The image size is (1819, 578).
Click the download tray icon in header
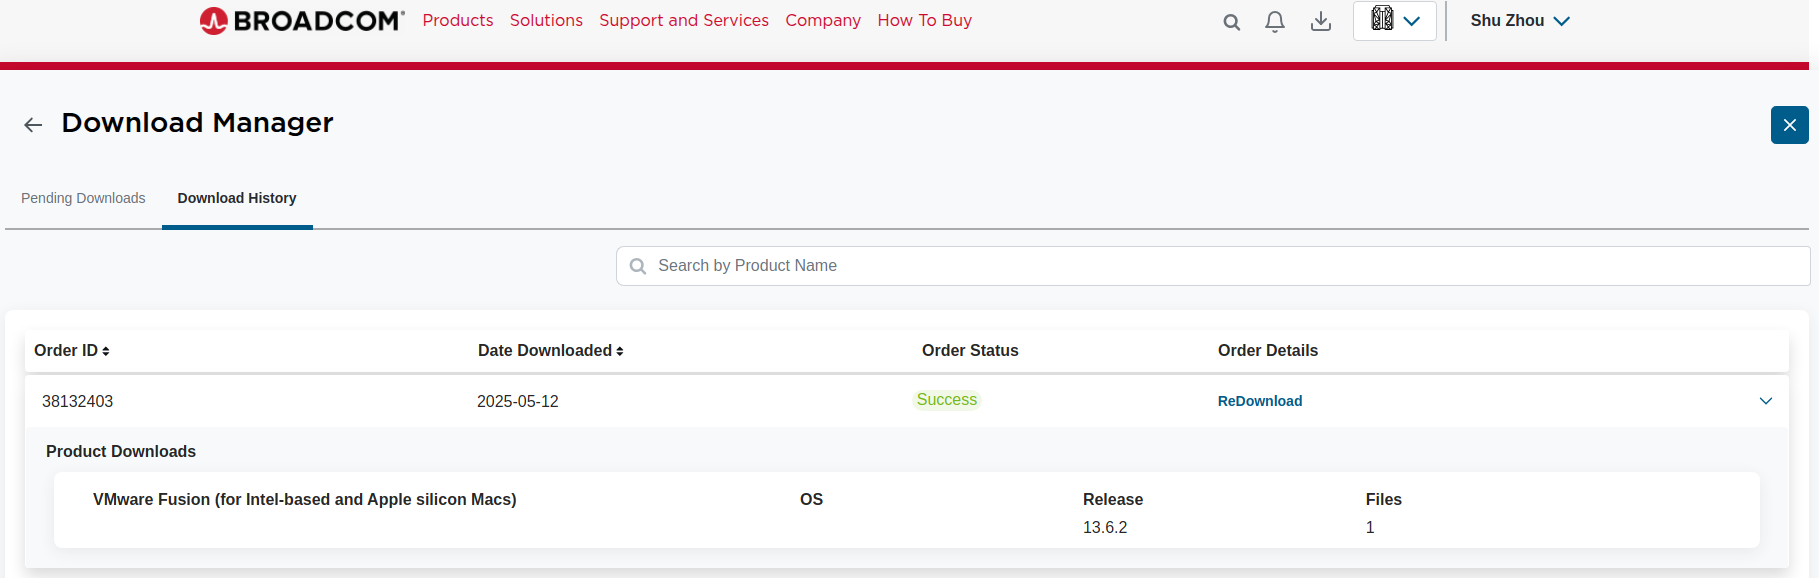click(1321, 22)
